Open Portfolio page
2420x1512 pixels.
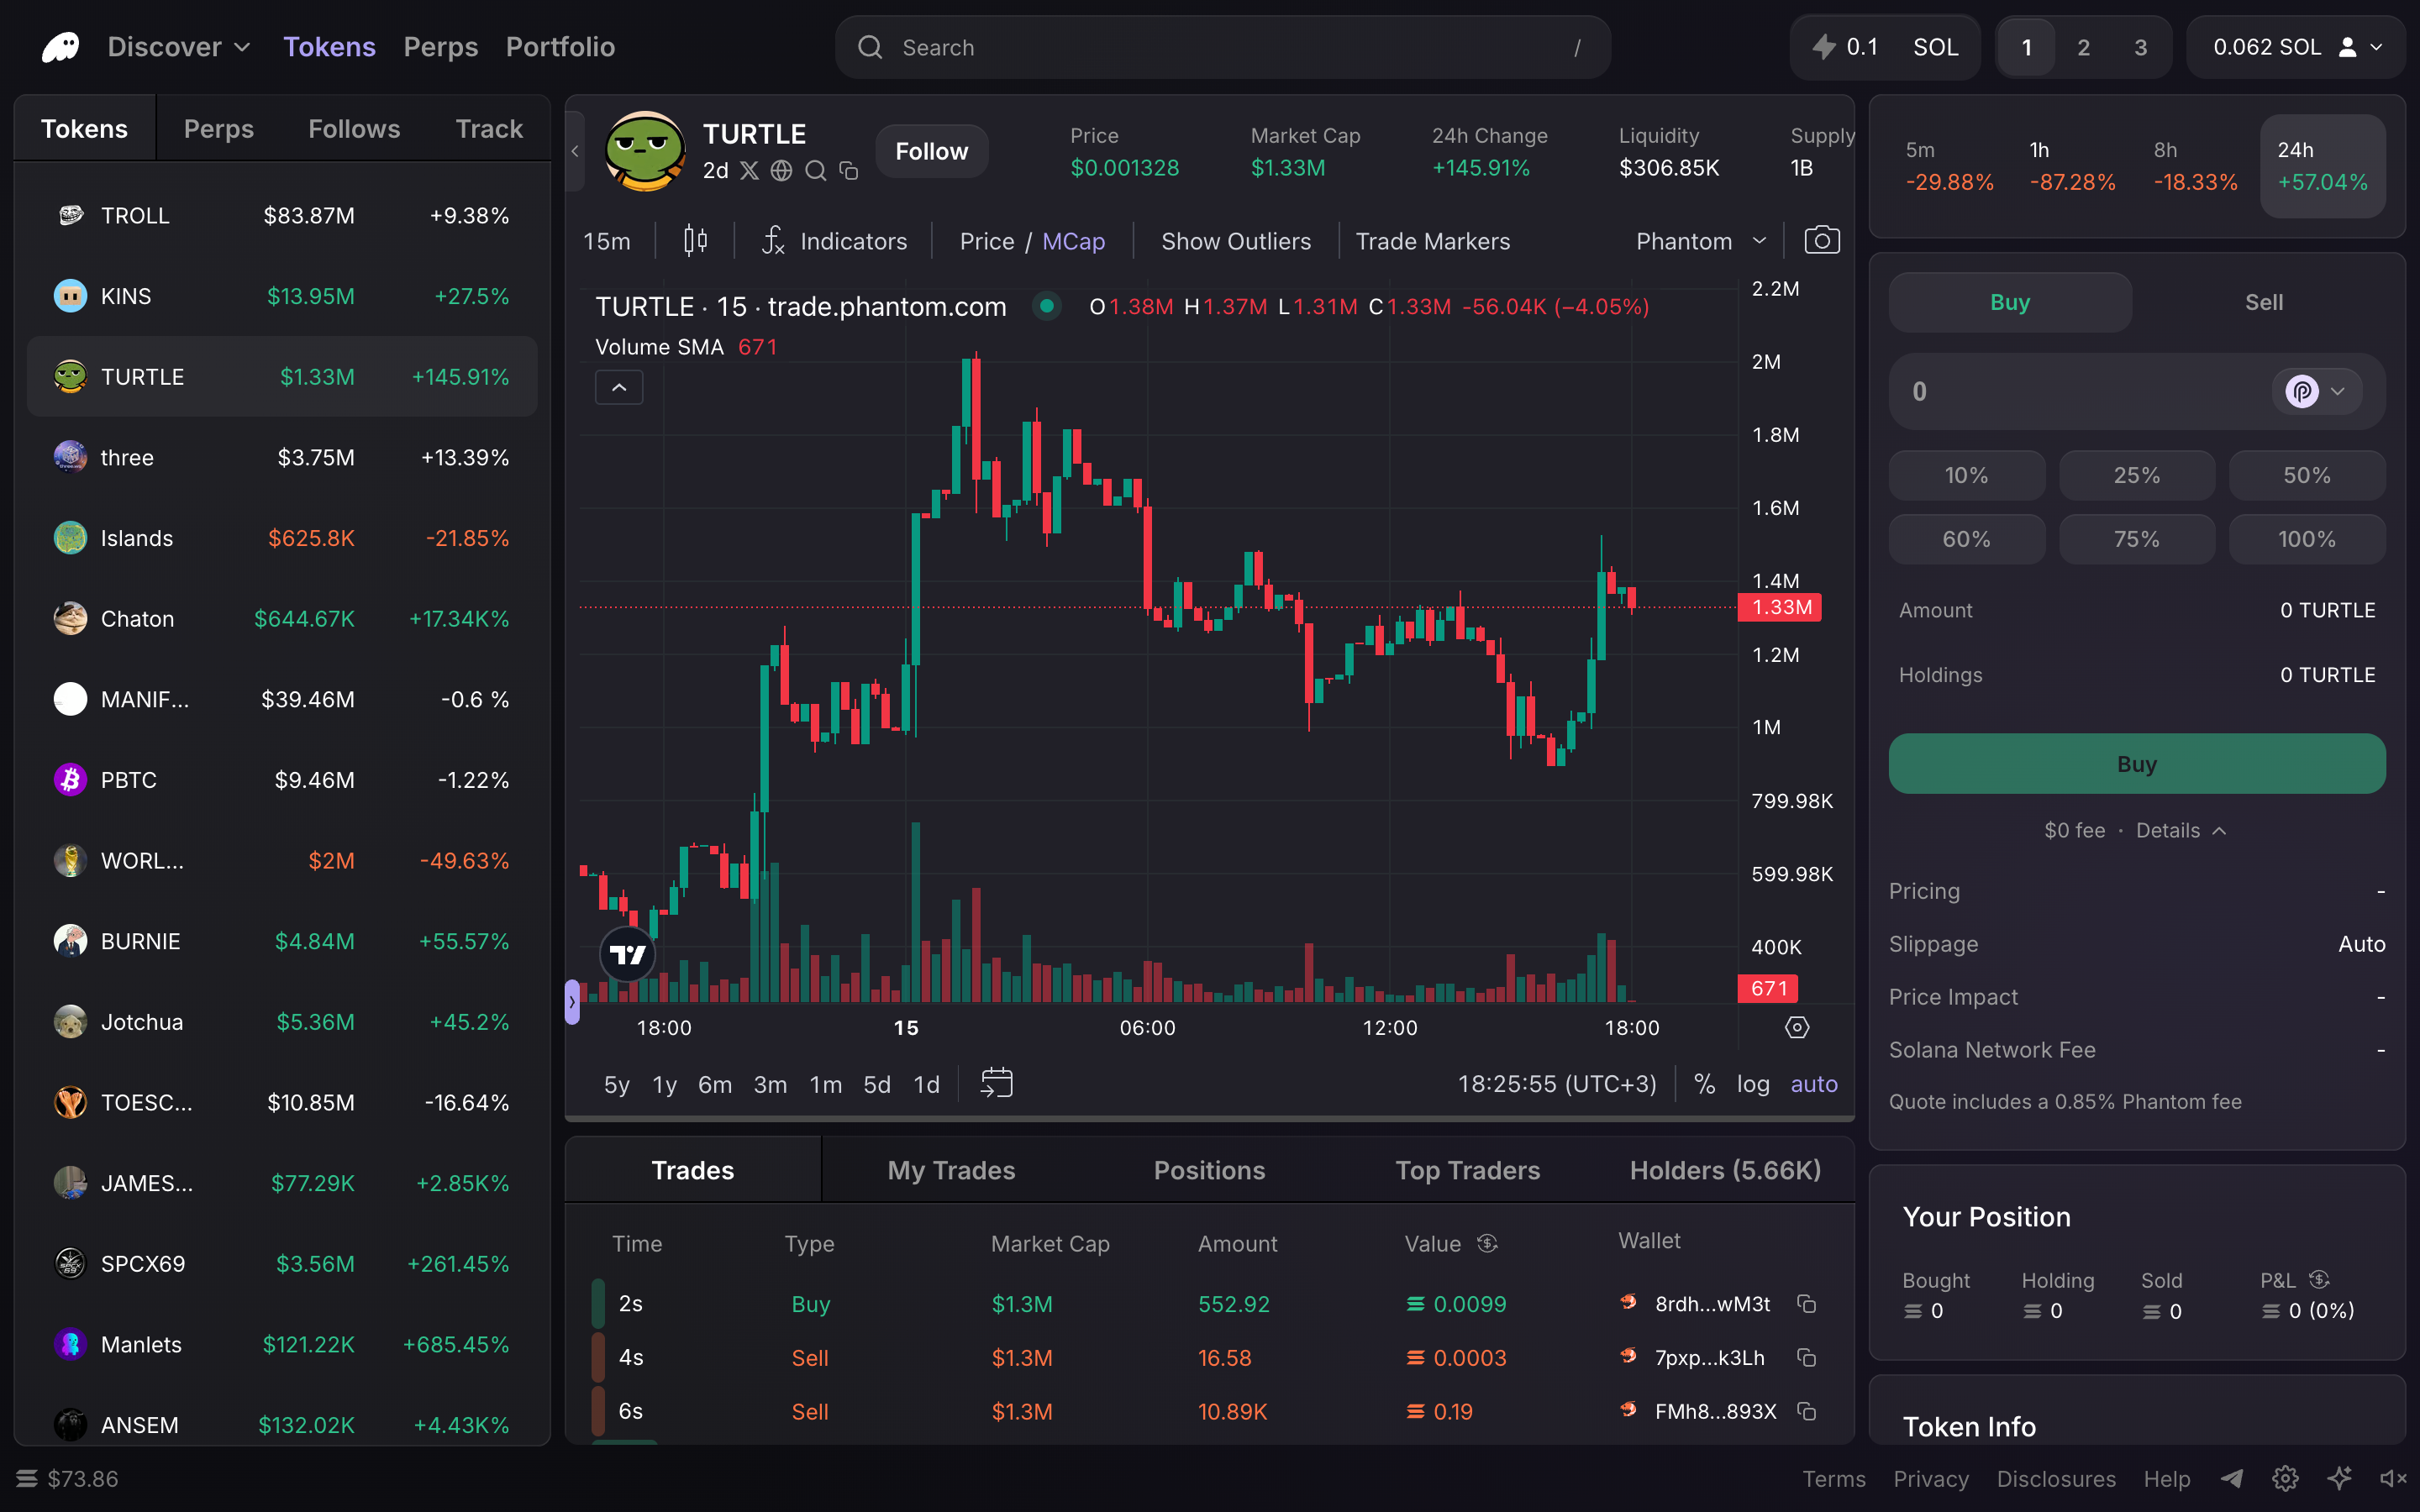560,47
